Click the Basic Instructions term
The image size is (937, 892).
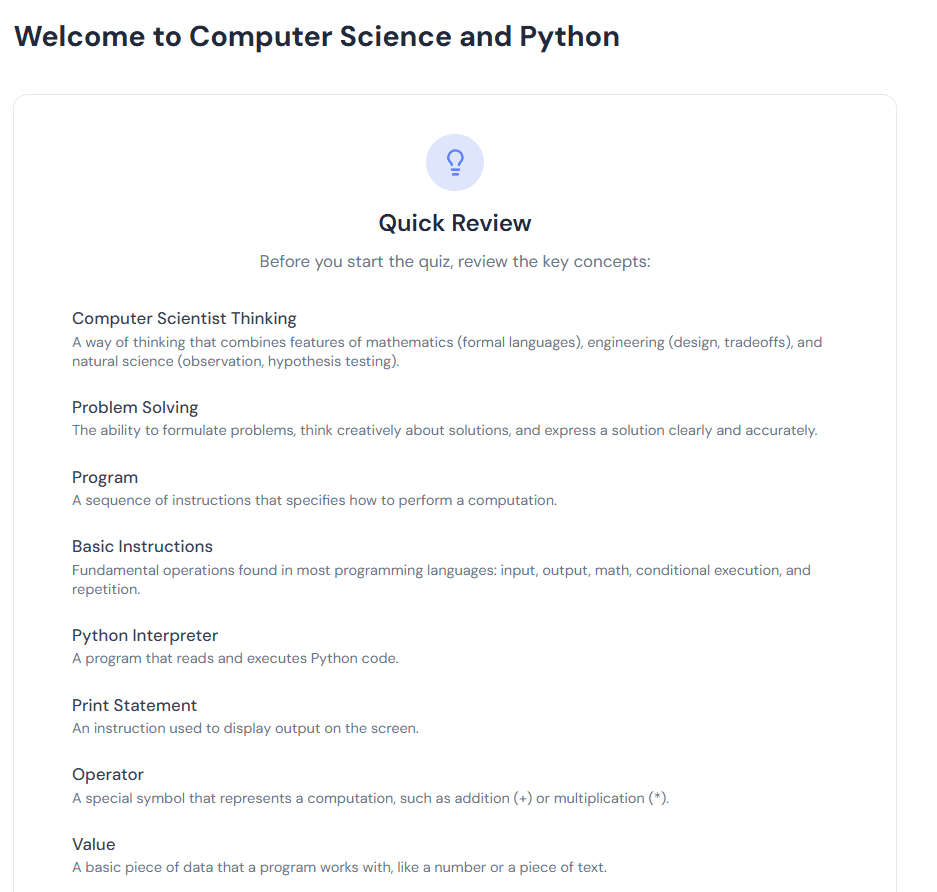coord(142,547)
